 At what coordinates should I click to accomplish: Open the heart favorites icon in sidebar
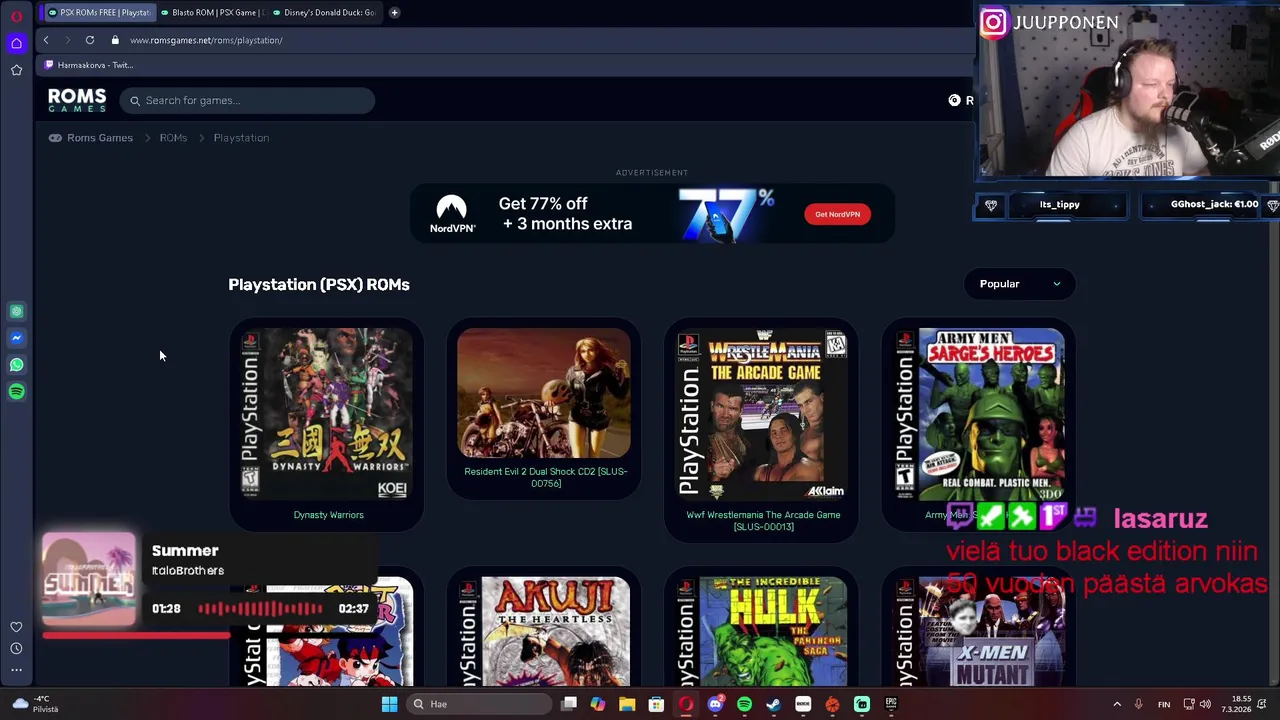coord(16,627)
